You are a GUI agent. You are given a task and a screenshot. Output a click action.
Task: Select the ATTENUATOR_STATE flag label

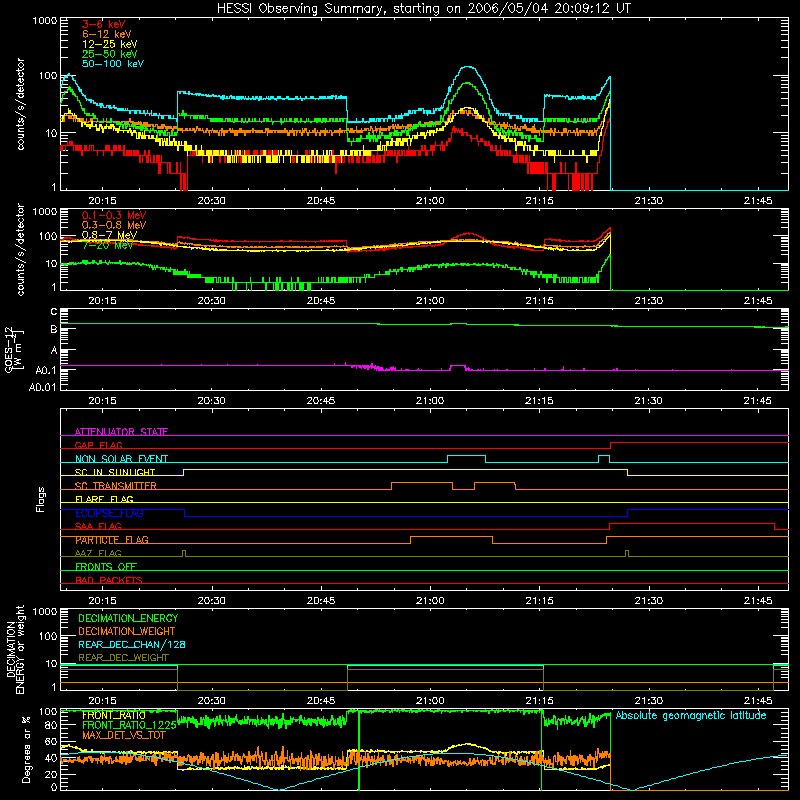point(121,432)
